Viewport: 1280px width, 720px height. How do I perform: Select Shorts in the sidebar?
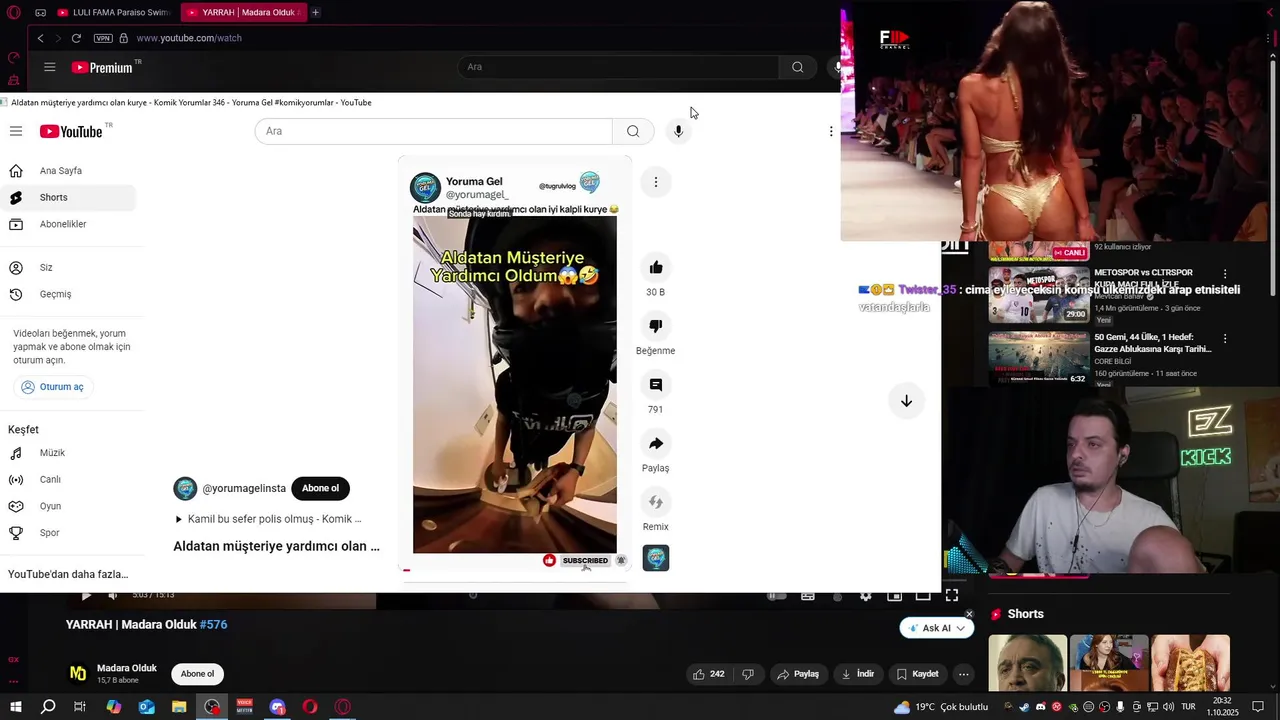(x=68, y=198)
